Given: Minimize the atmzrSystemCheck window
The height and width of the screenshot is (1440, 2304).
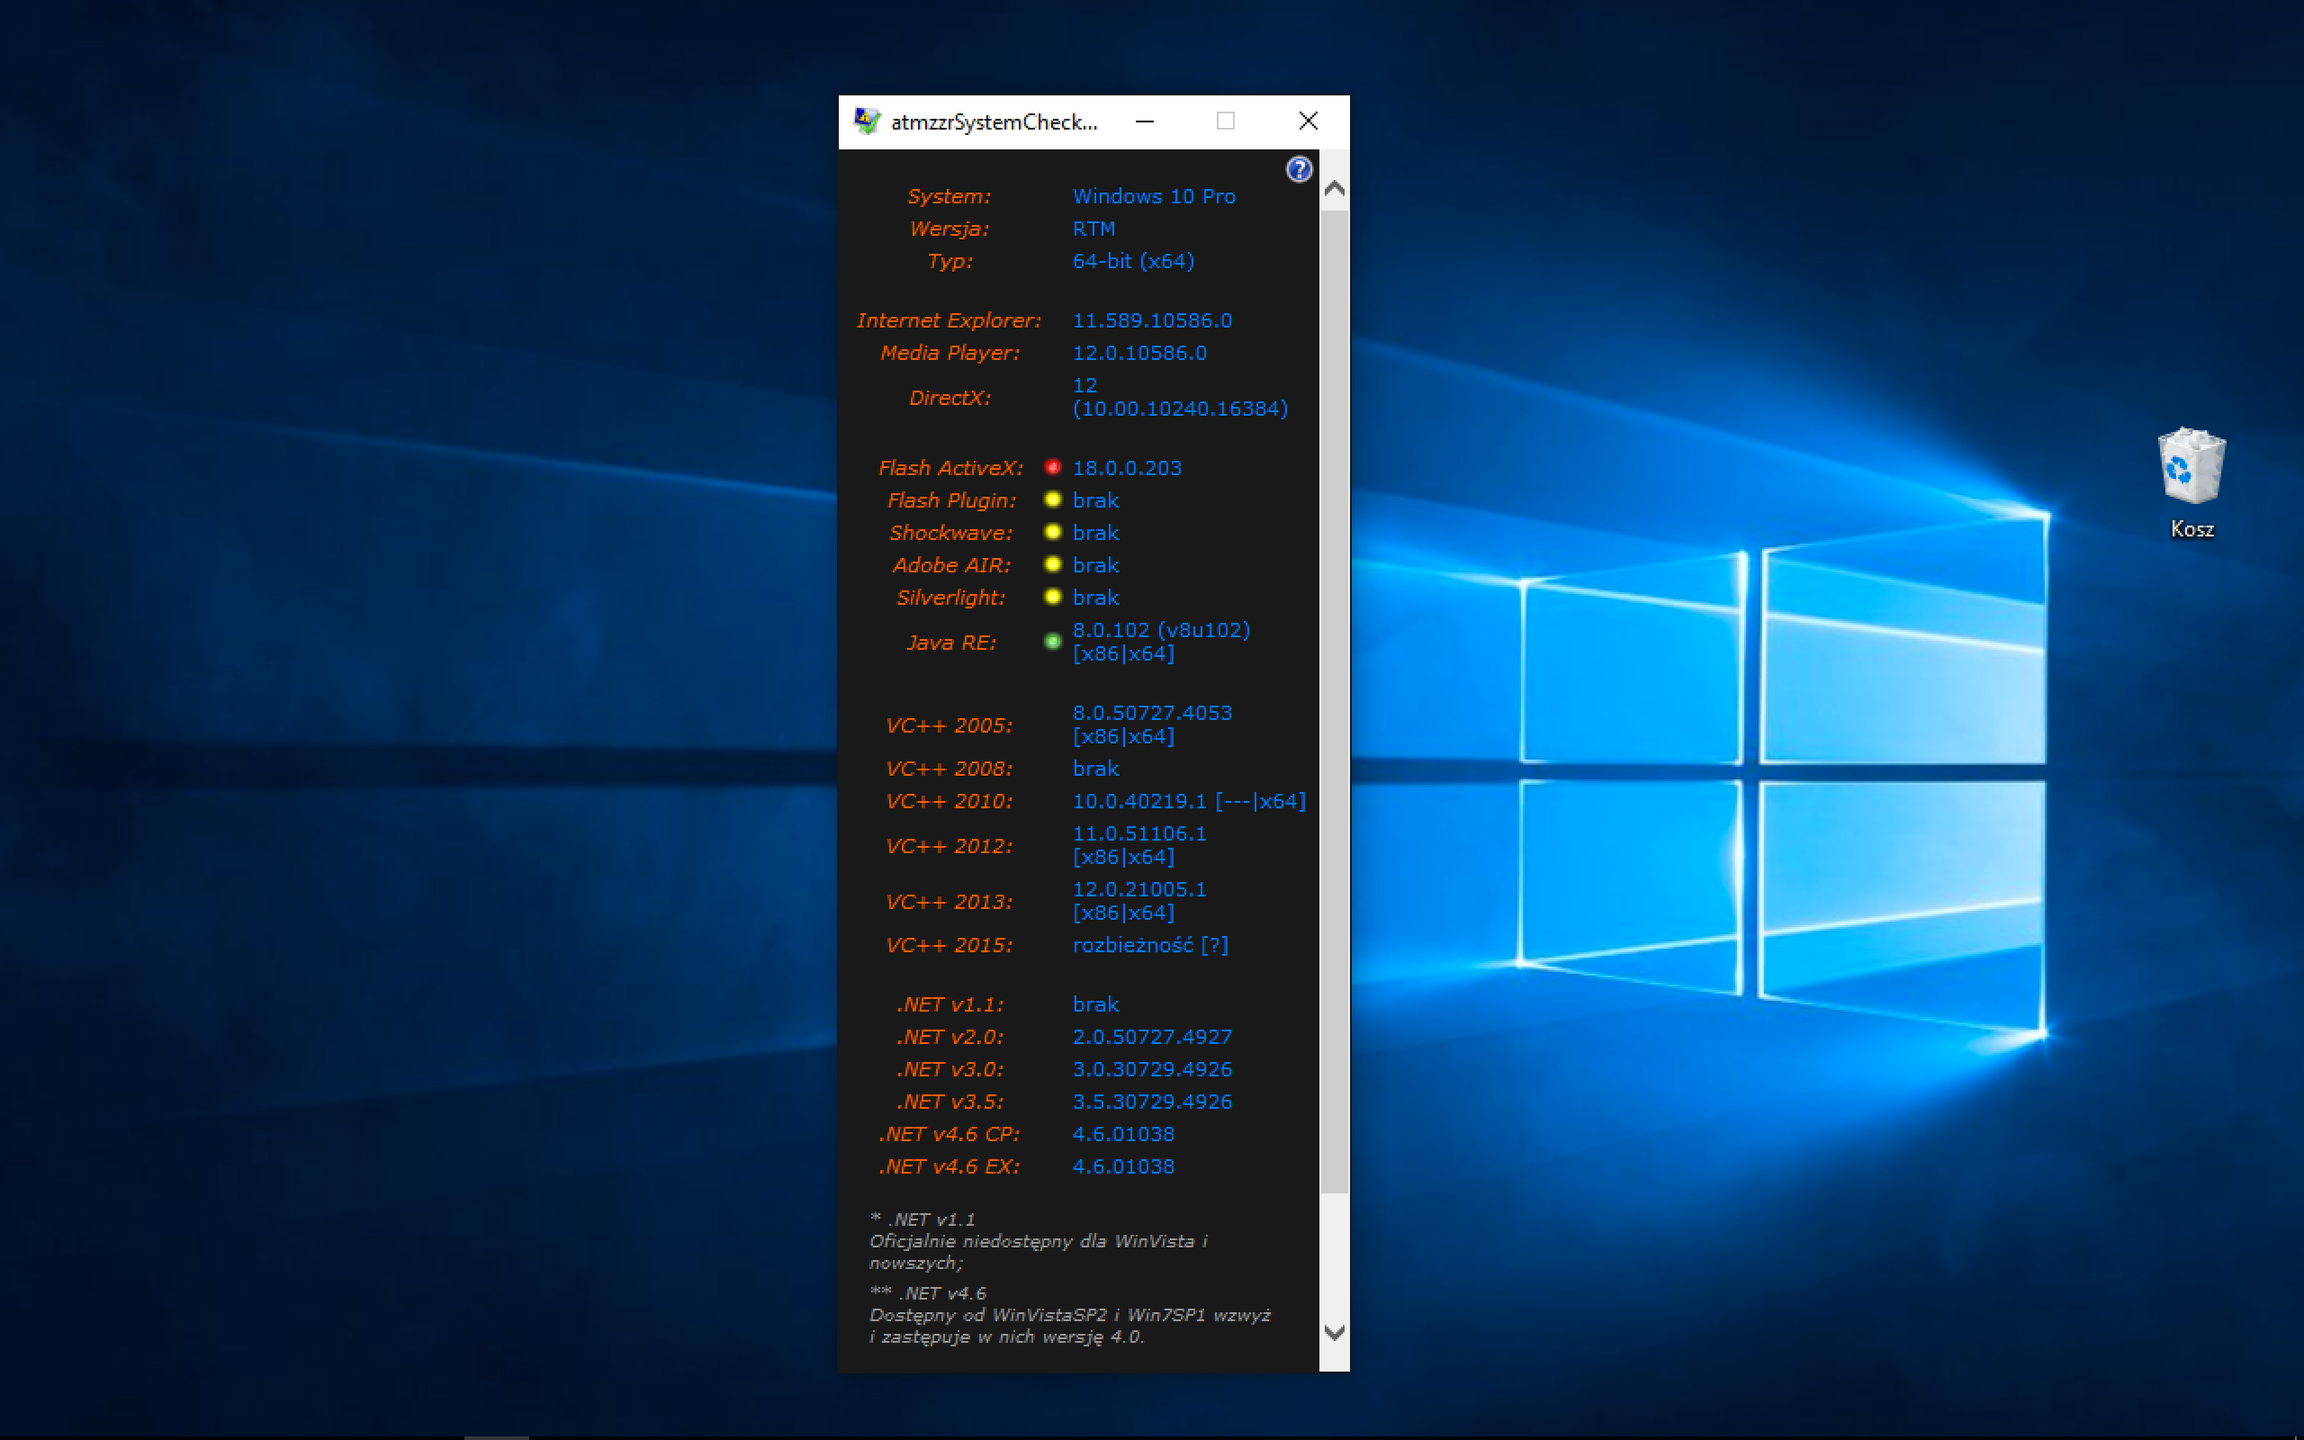Looking at the screenshot, I should [1145, 121].
